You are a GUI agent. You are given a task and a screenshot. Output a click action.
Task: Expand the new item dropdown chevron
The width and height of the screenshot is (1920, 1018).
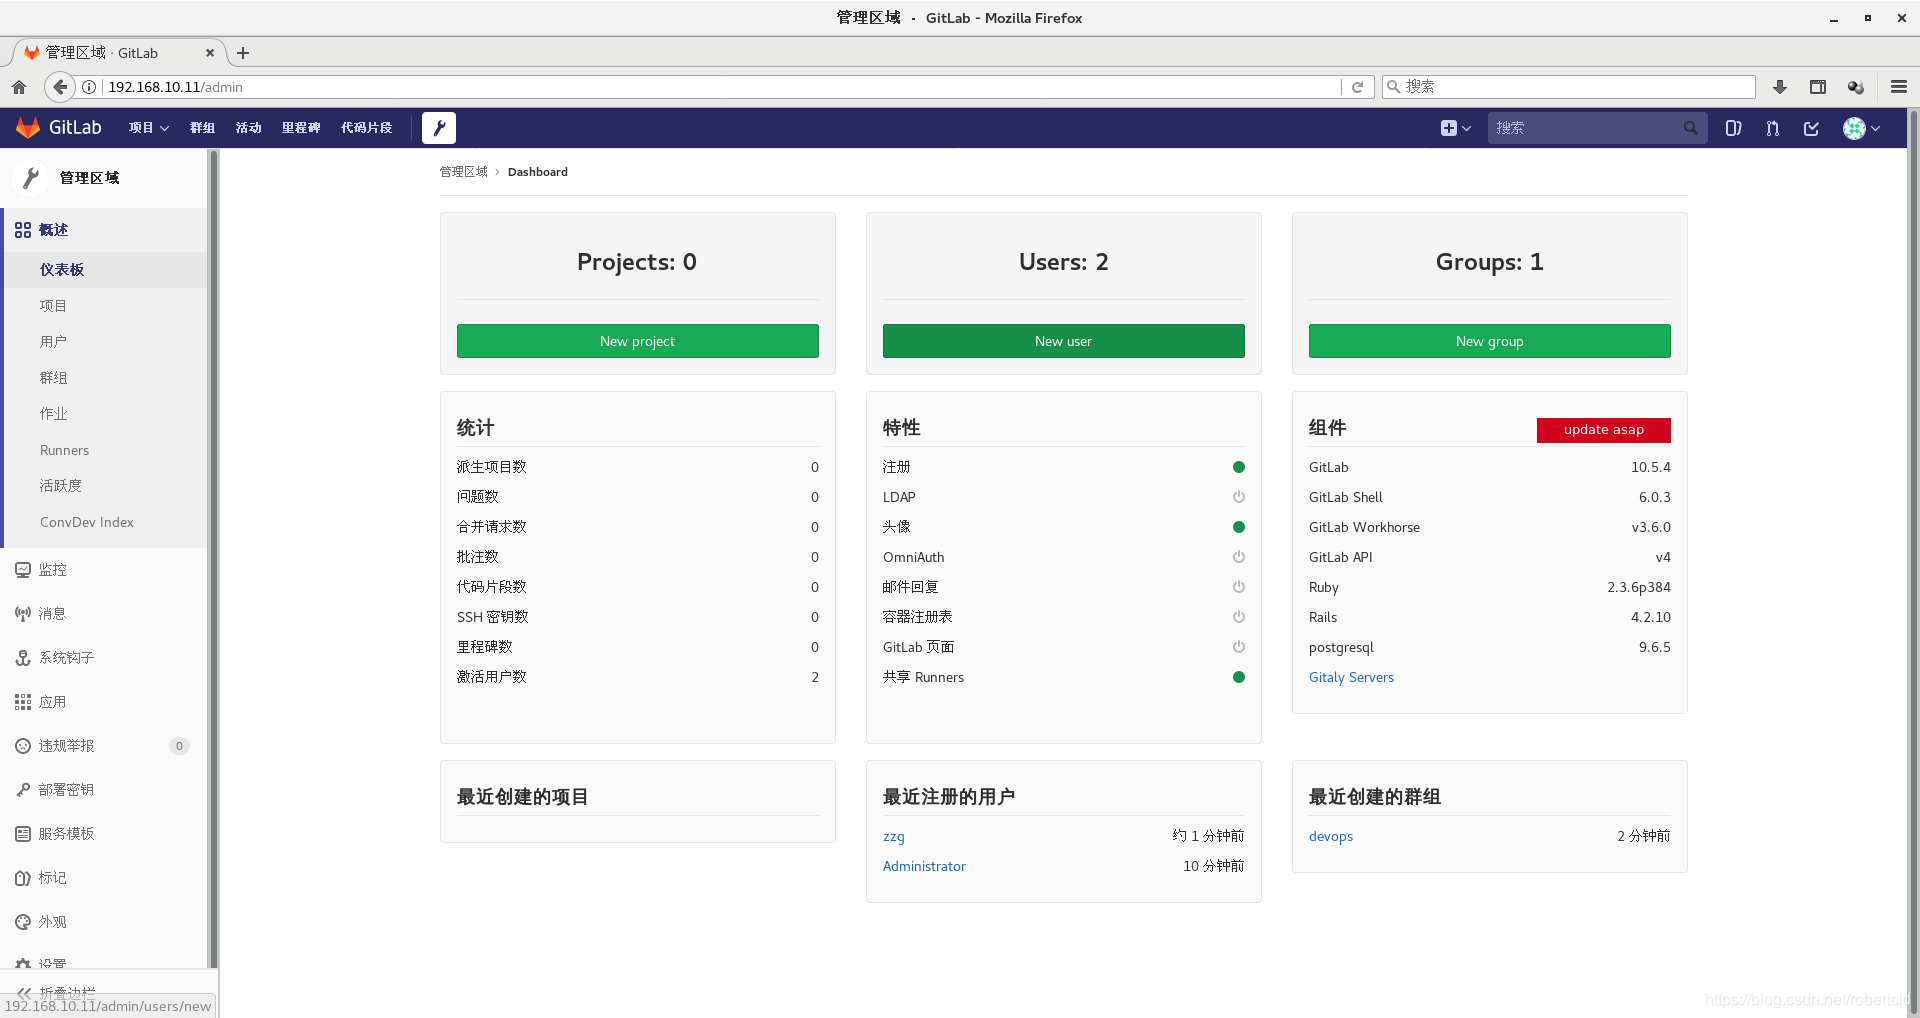coord(1466,129)
